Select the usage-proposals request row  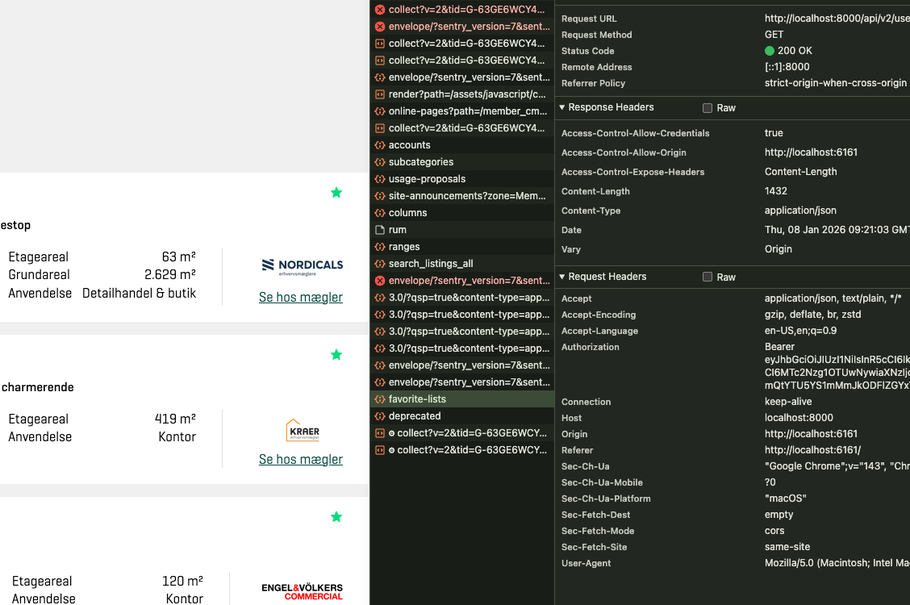(x=426, y=179)
